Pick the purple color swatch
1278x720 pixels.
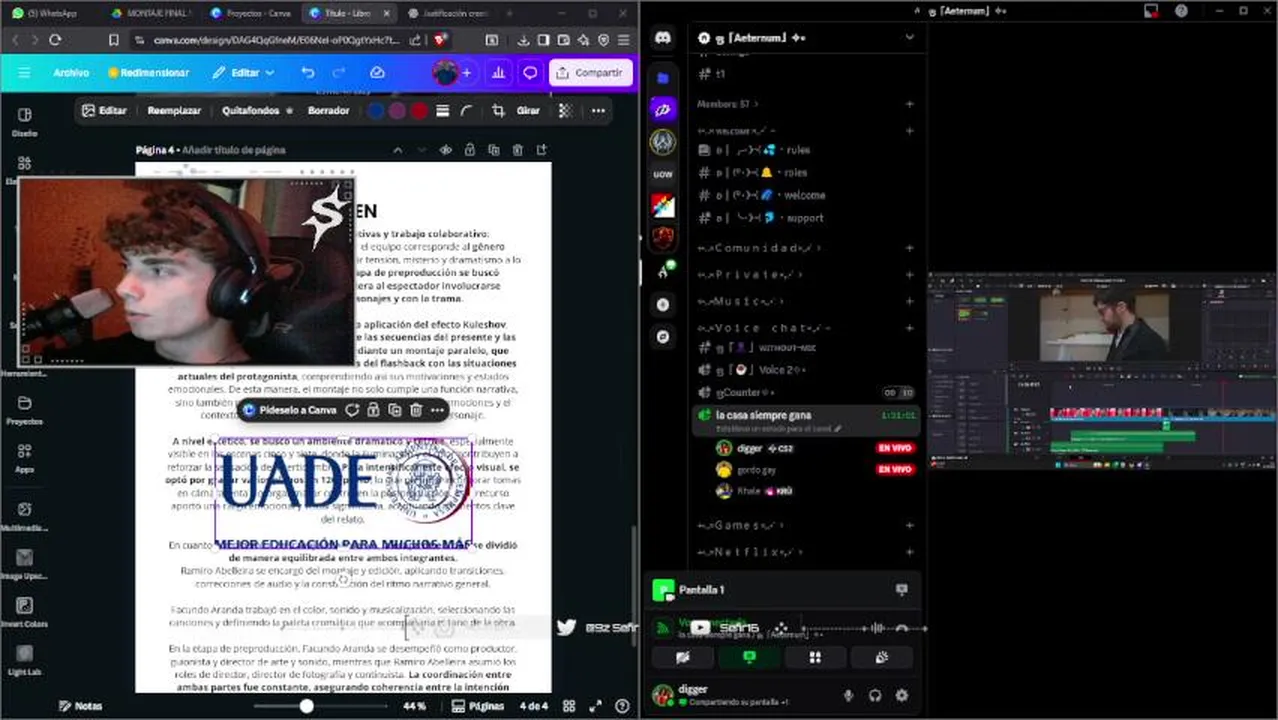(397, 111)
